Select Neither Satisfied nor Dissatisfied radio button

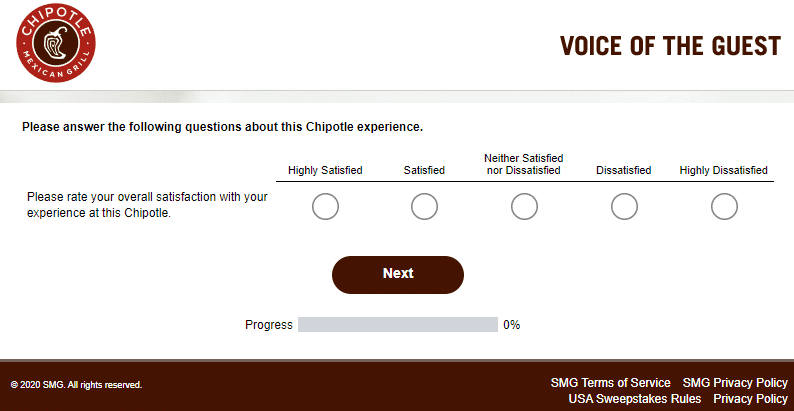tap(524, 207)
